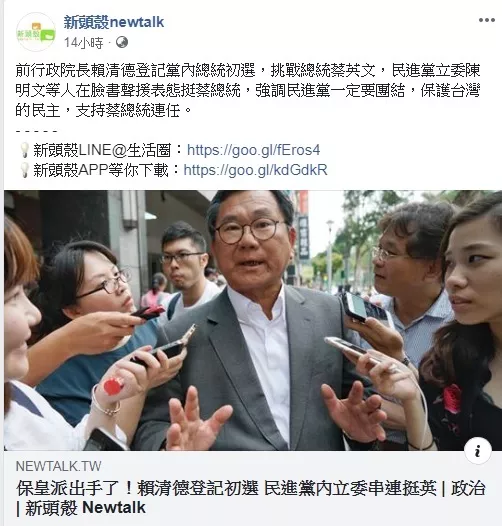Open the post's 14小時 timestamp
The width and height of the screenshot is (502, 526).
(84, 43)
